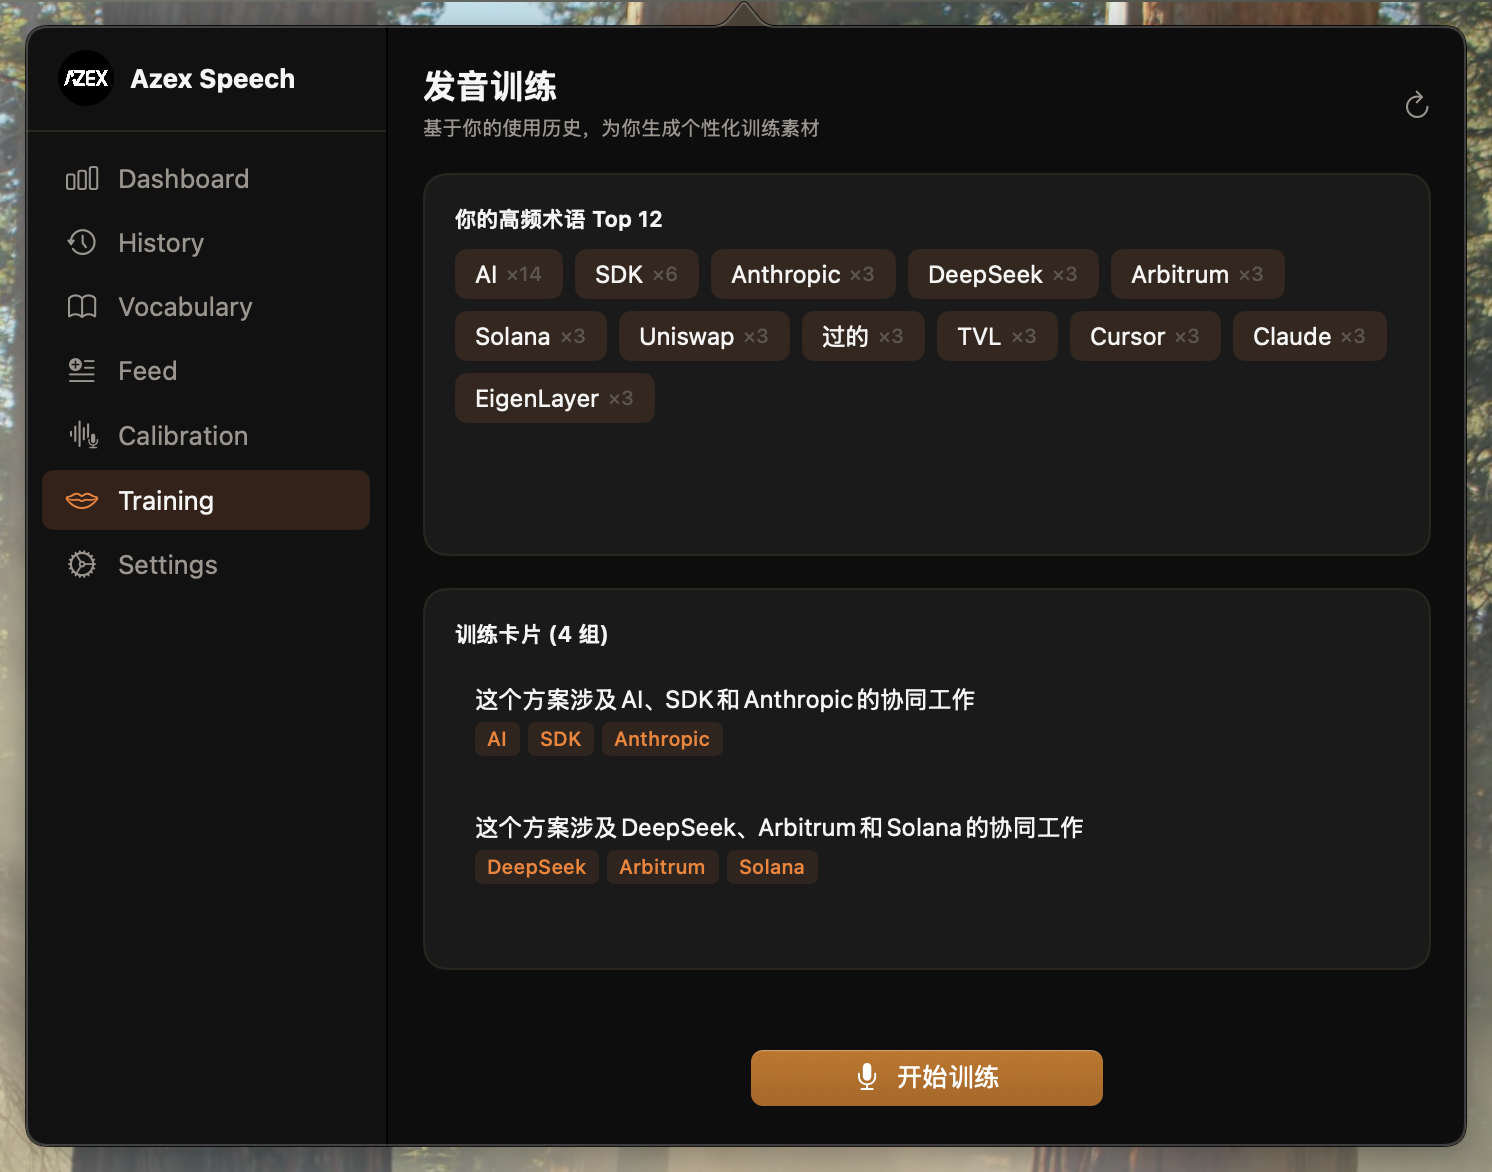Click the orange DeepSeek tag in training card

pos(537,867)
